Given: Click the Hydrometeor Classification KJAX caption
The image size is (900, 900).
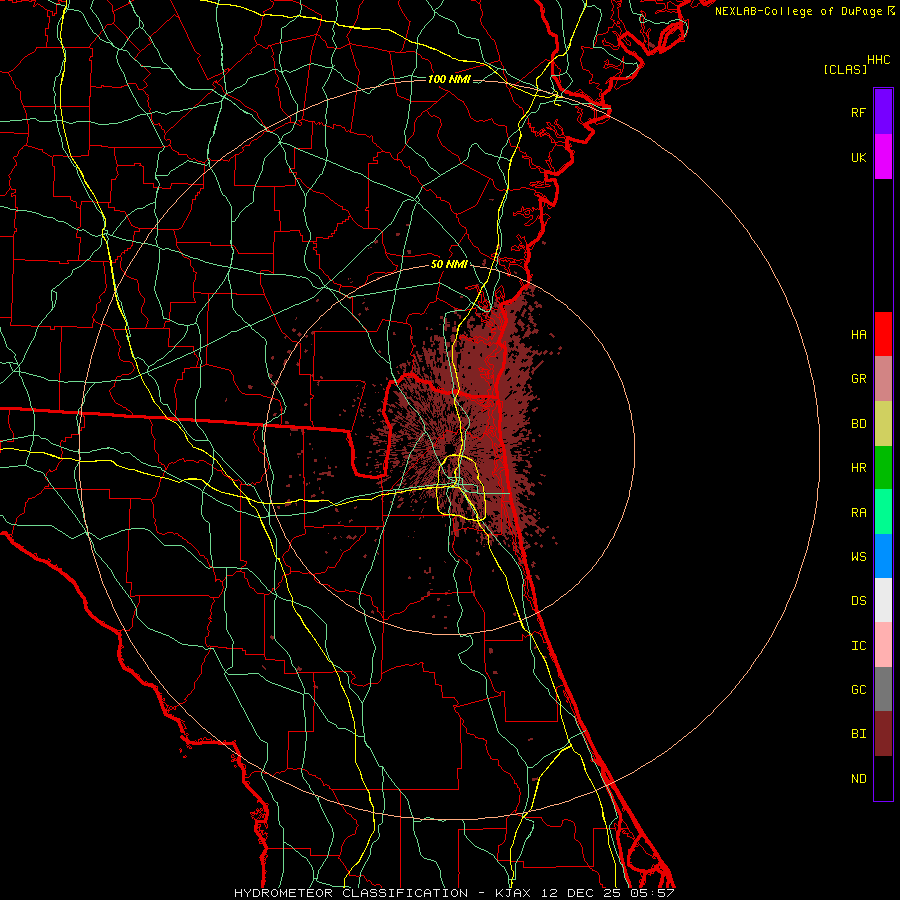Looking at the screenshot, I should click(454, 893).
